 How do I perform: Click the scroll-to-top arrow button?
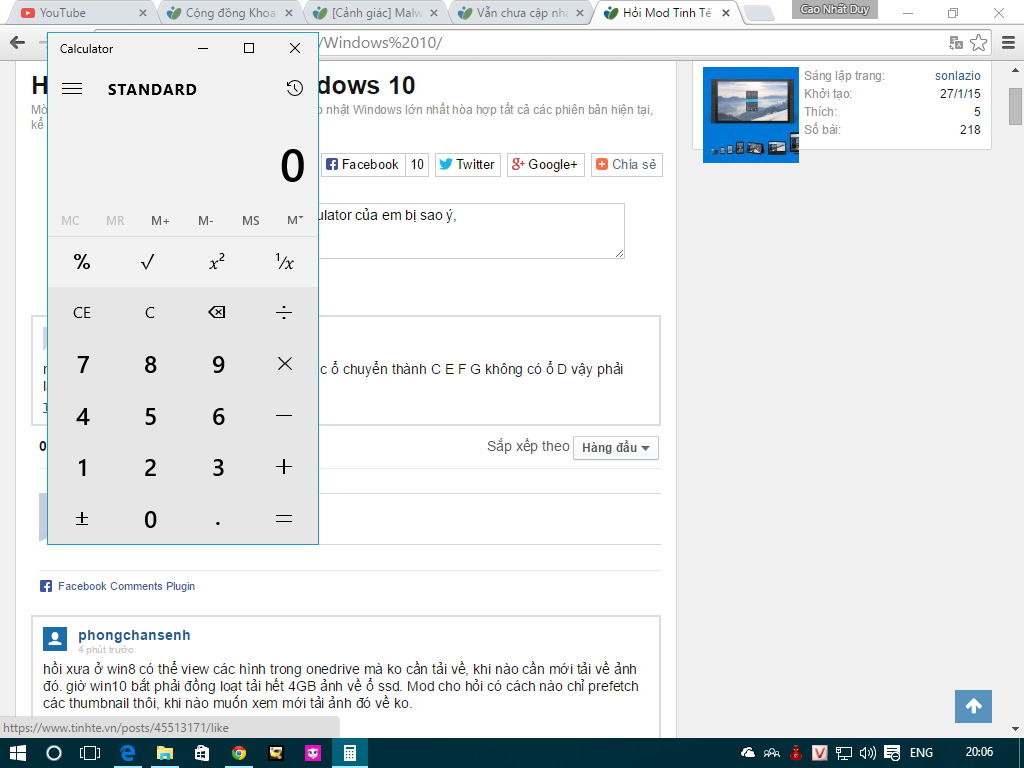[973, 706]
